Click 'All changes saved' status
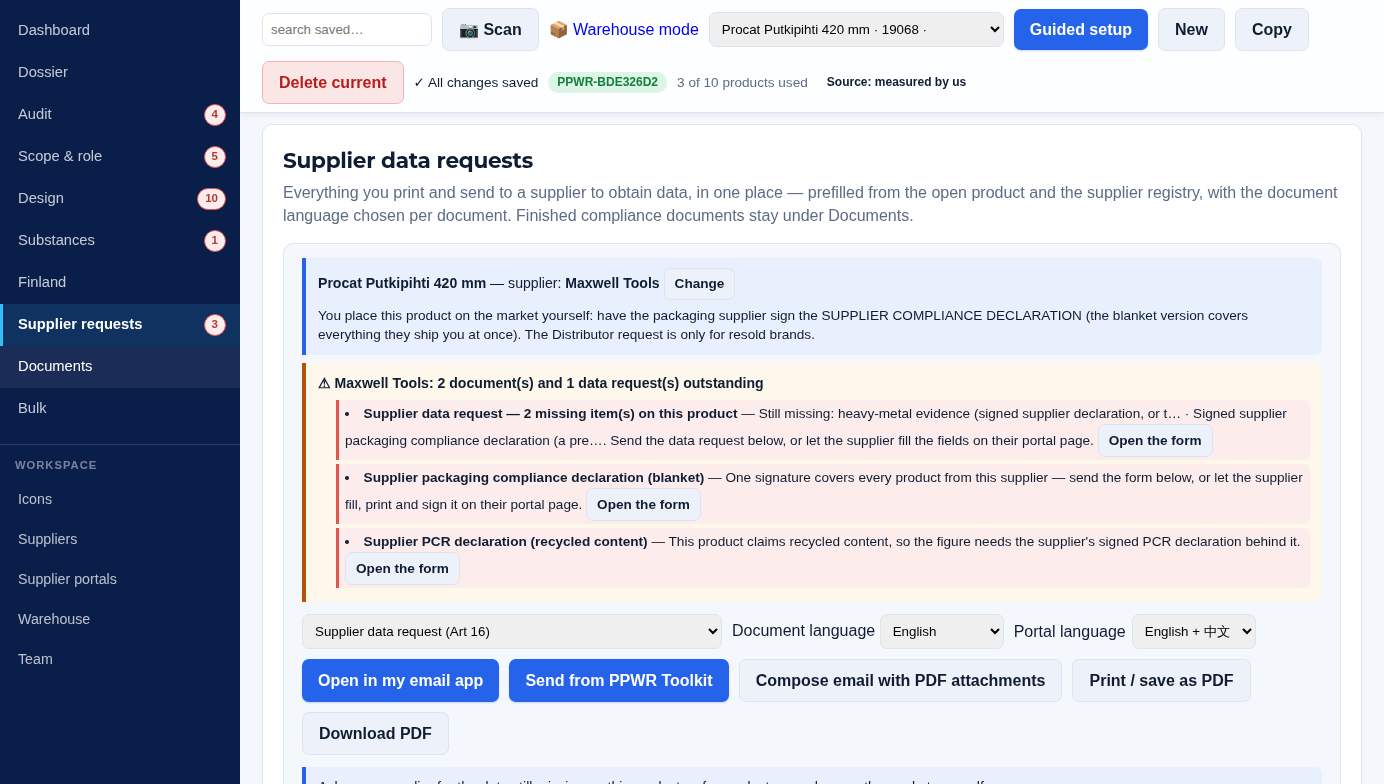Image resolution: width=1384 pixels, height=784 pixels. (x=476, y=83)
